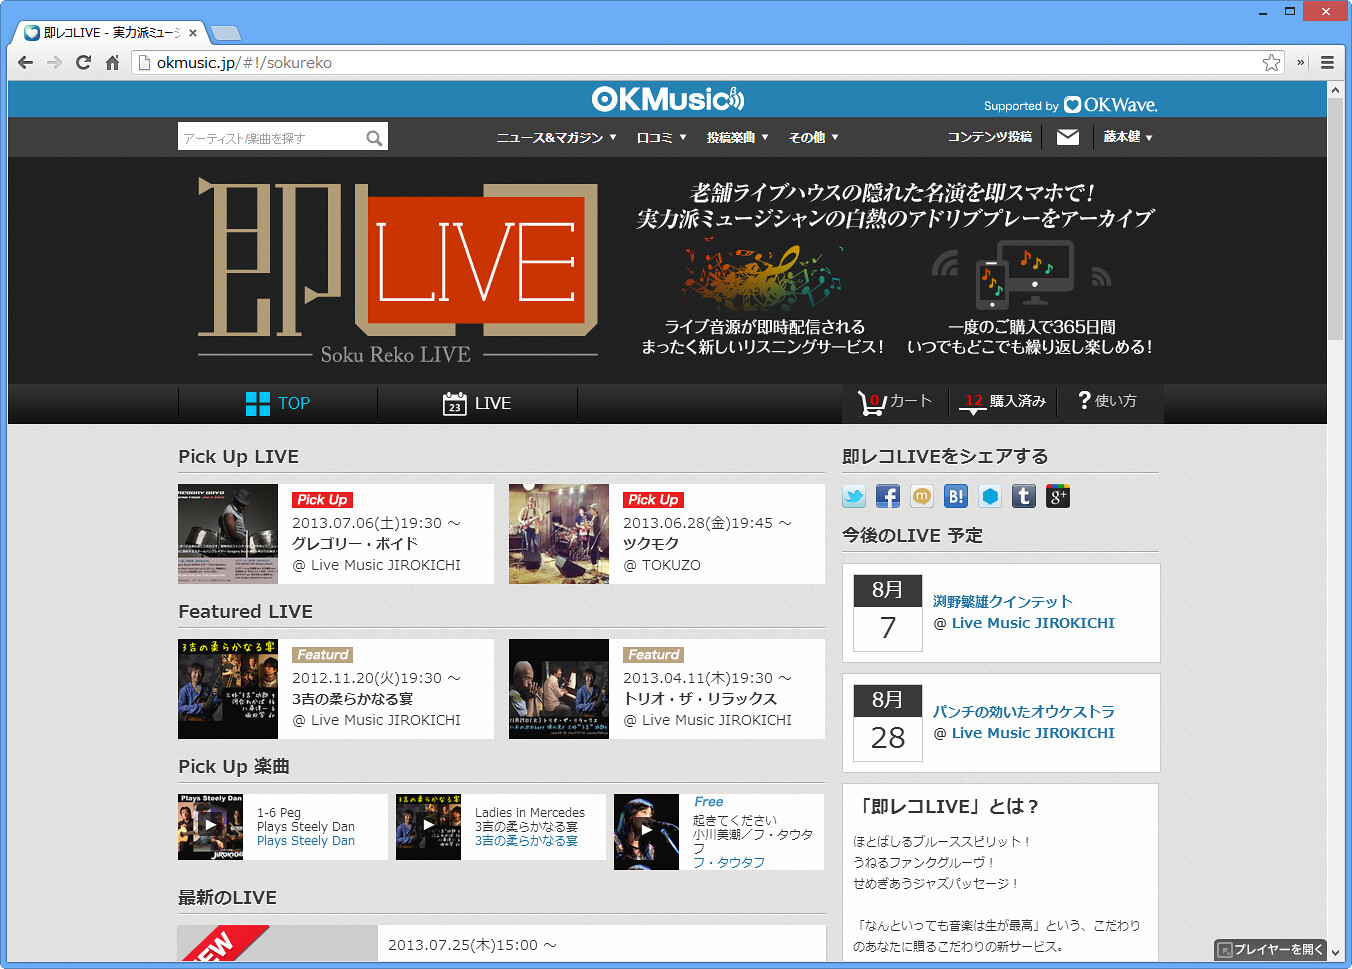1352x969 pixels.
Task: Play the Ladies in Mercedes track thumbnail
Action: (x=428, y=826)
